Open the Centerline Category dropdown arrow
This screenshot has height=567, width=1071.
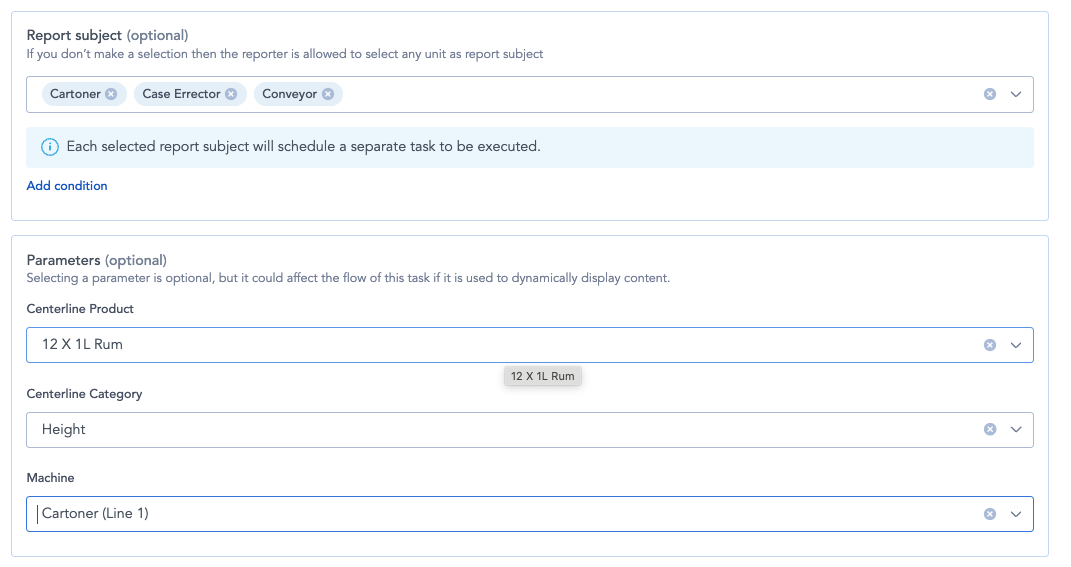click(x=1016, y=429)
